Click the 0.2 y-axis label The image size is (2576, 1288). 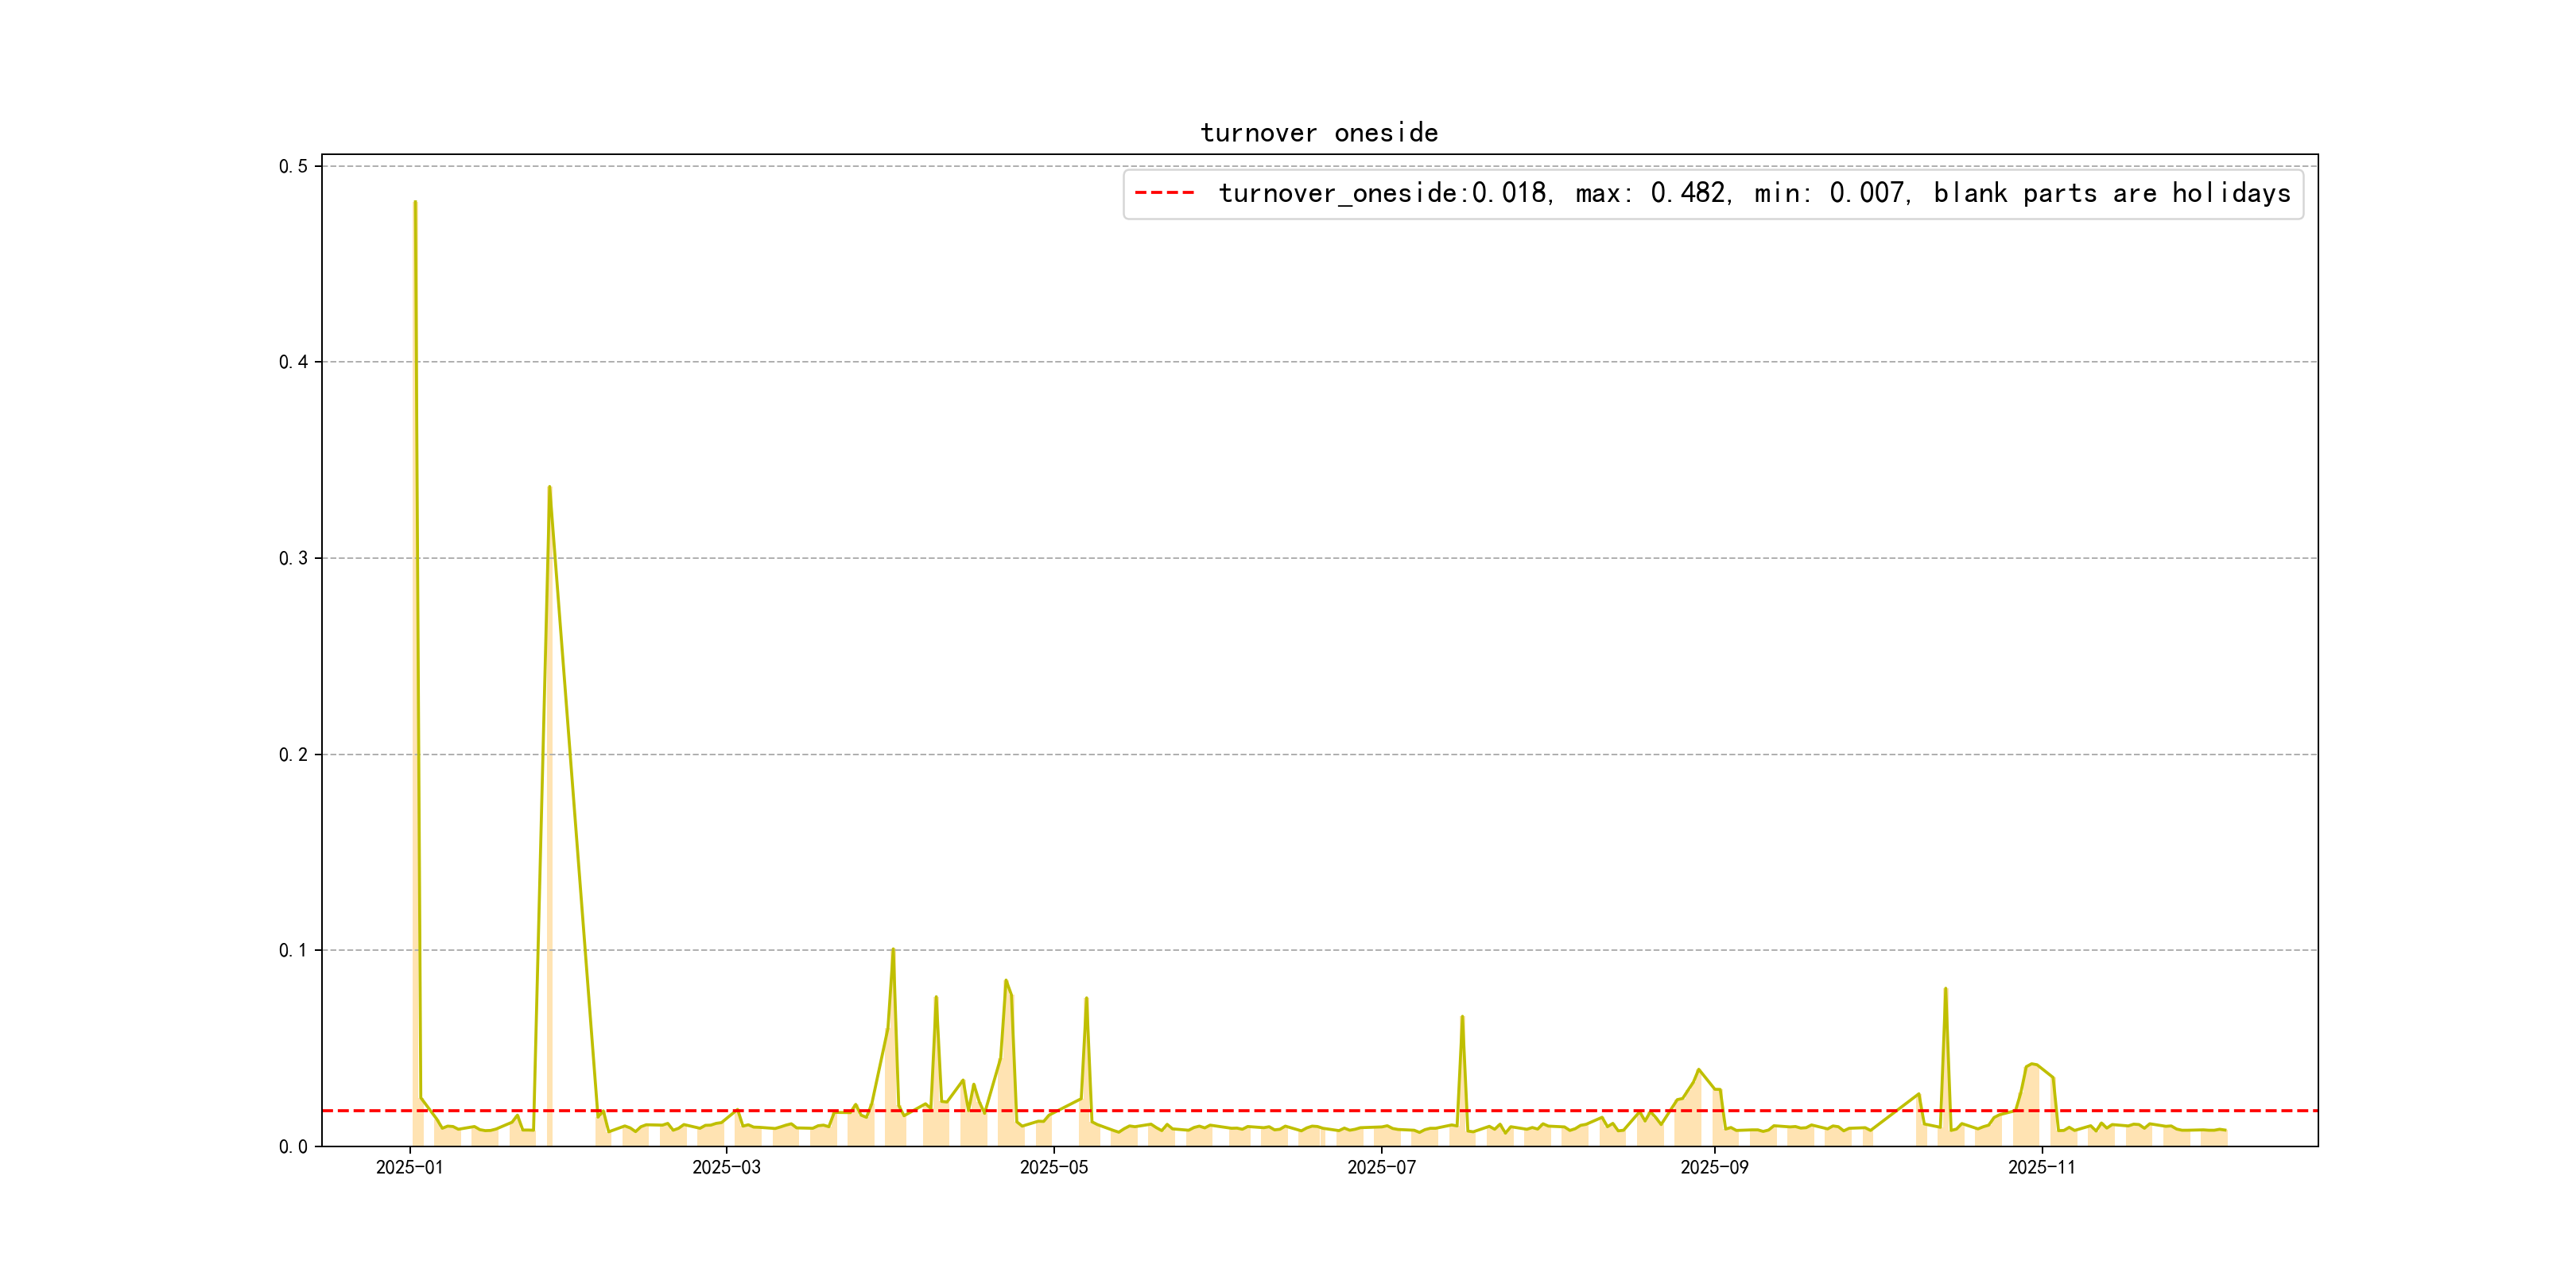(x=293, y=754)
